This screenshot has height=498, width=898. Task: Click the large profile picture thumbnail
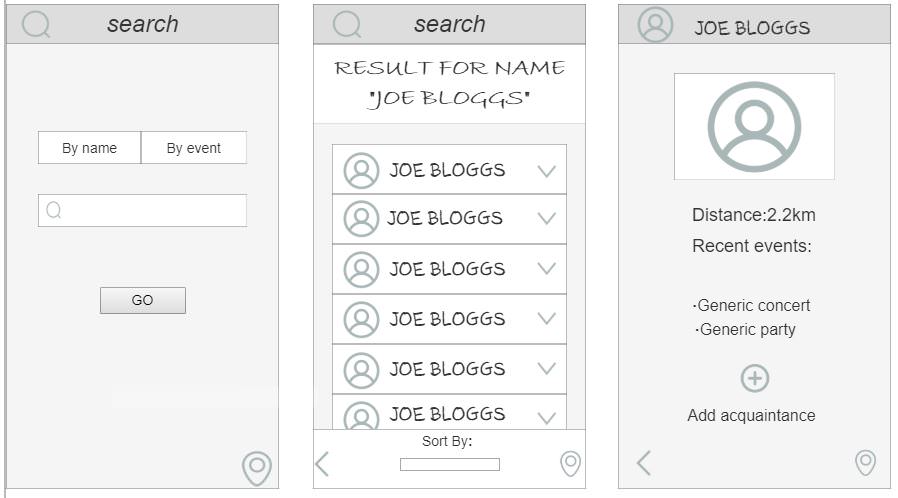[754, 127]
